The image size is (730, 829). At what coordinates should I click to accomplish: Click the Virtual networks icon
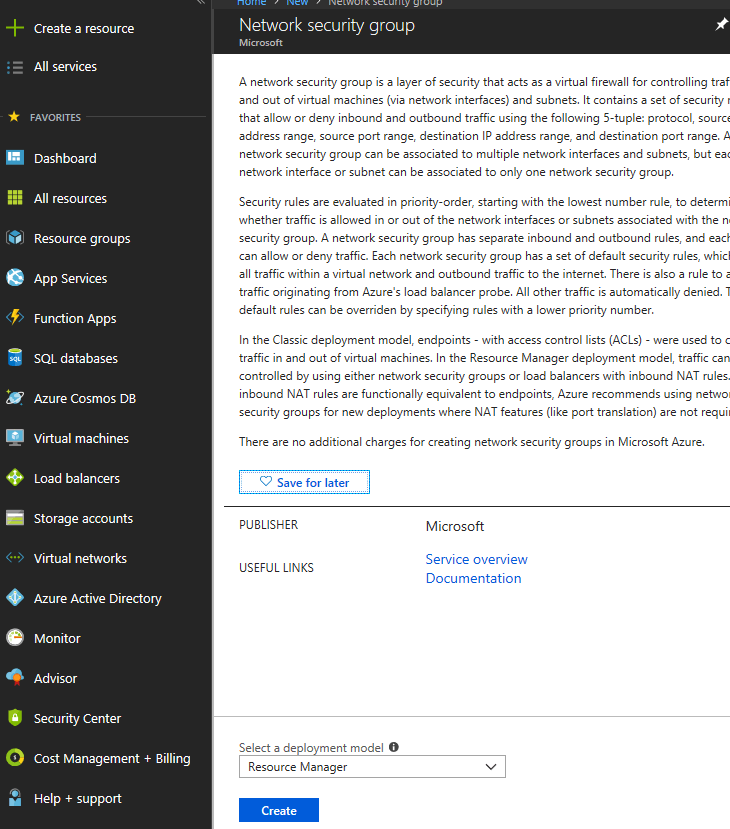click(x=15, y=558)
